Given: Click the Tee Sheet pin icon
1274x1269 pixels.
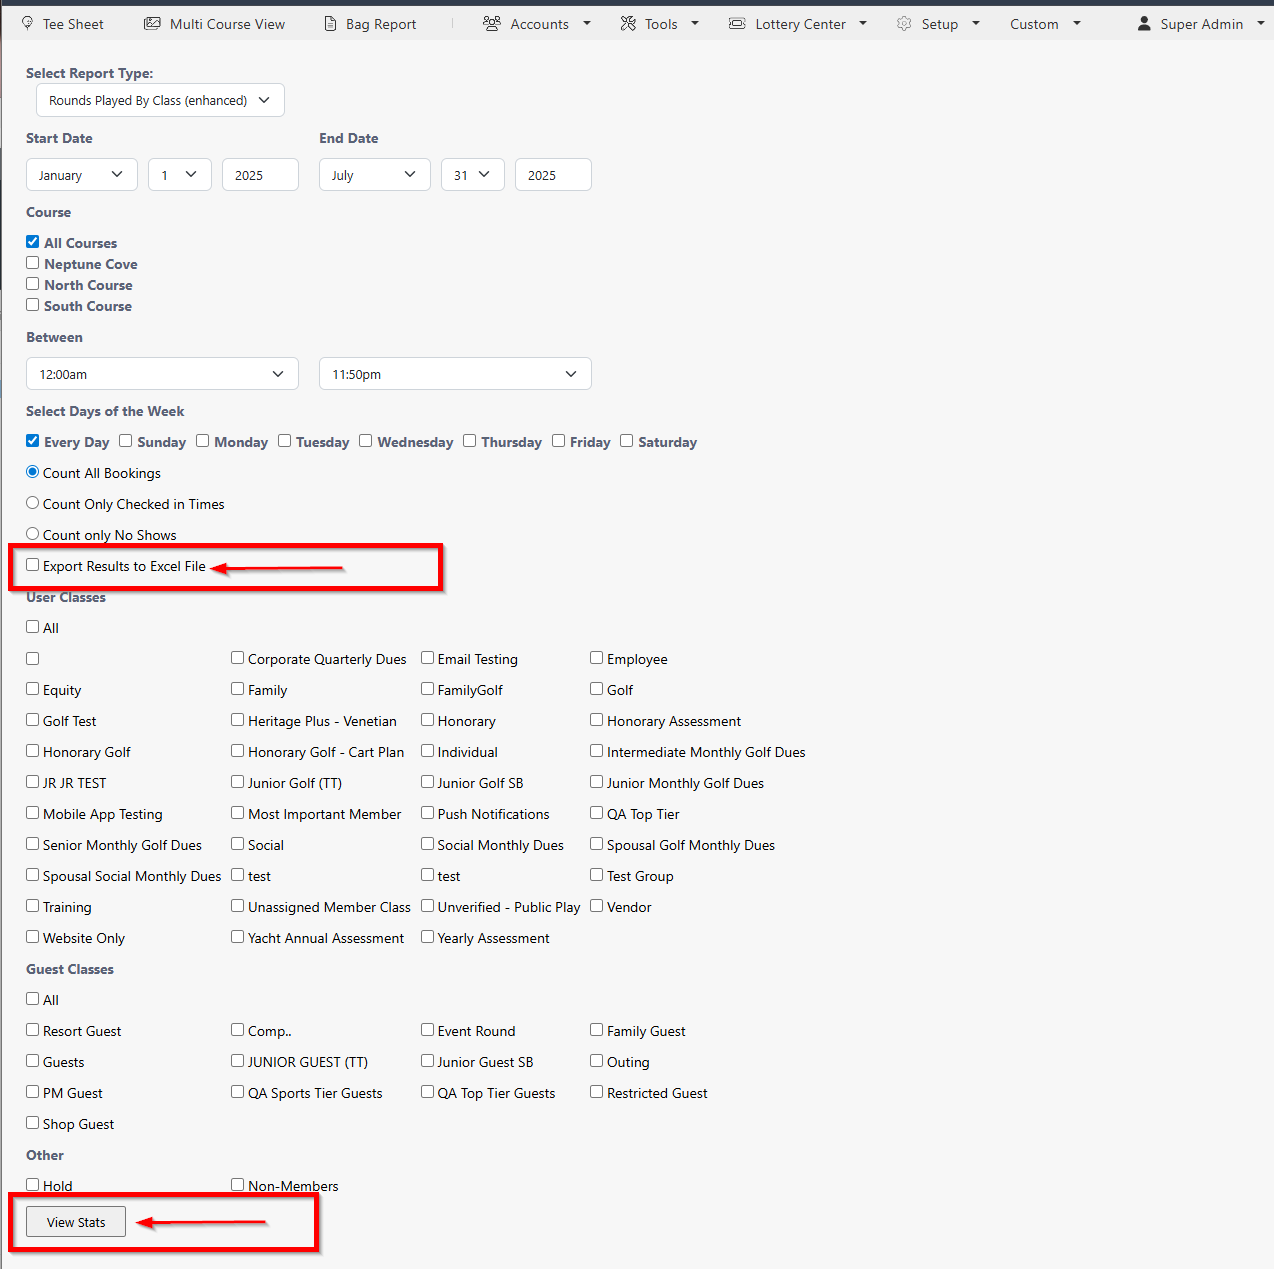Looking at the screenshot, I should click(27, 23).
